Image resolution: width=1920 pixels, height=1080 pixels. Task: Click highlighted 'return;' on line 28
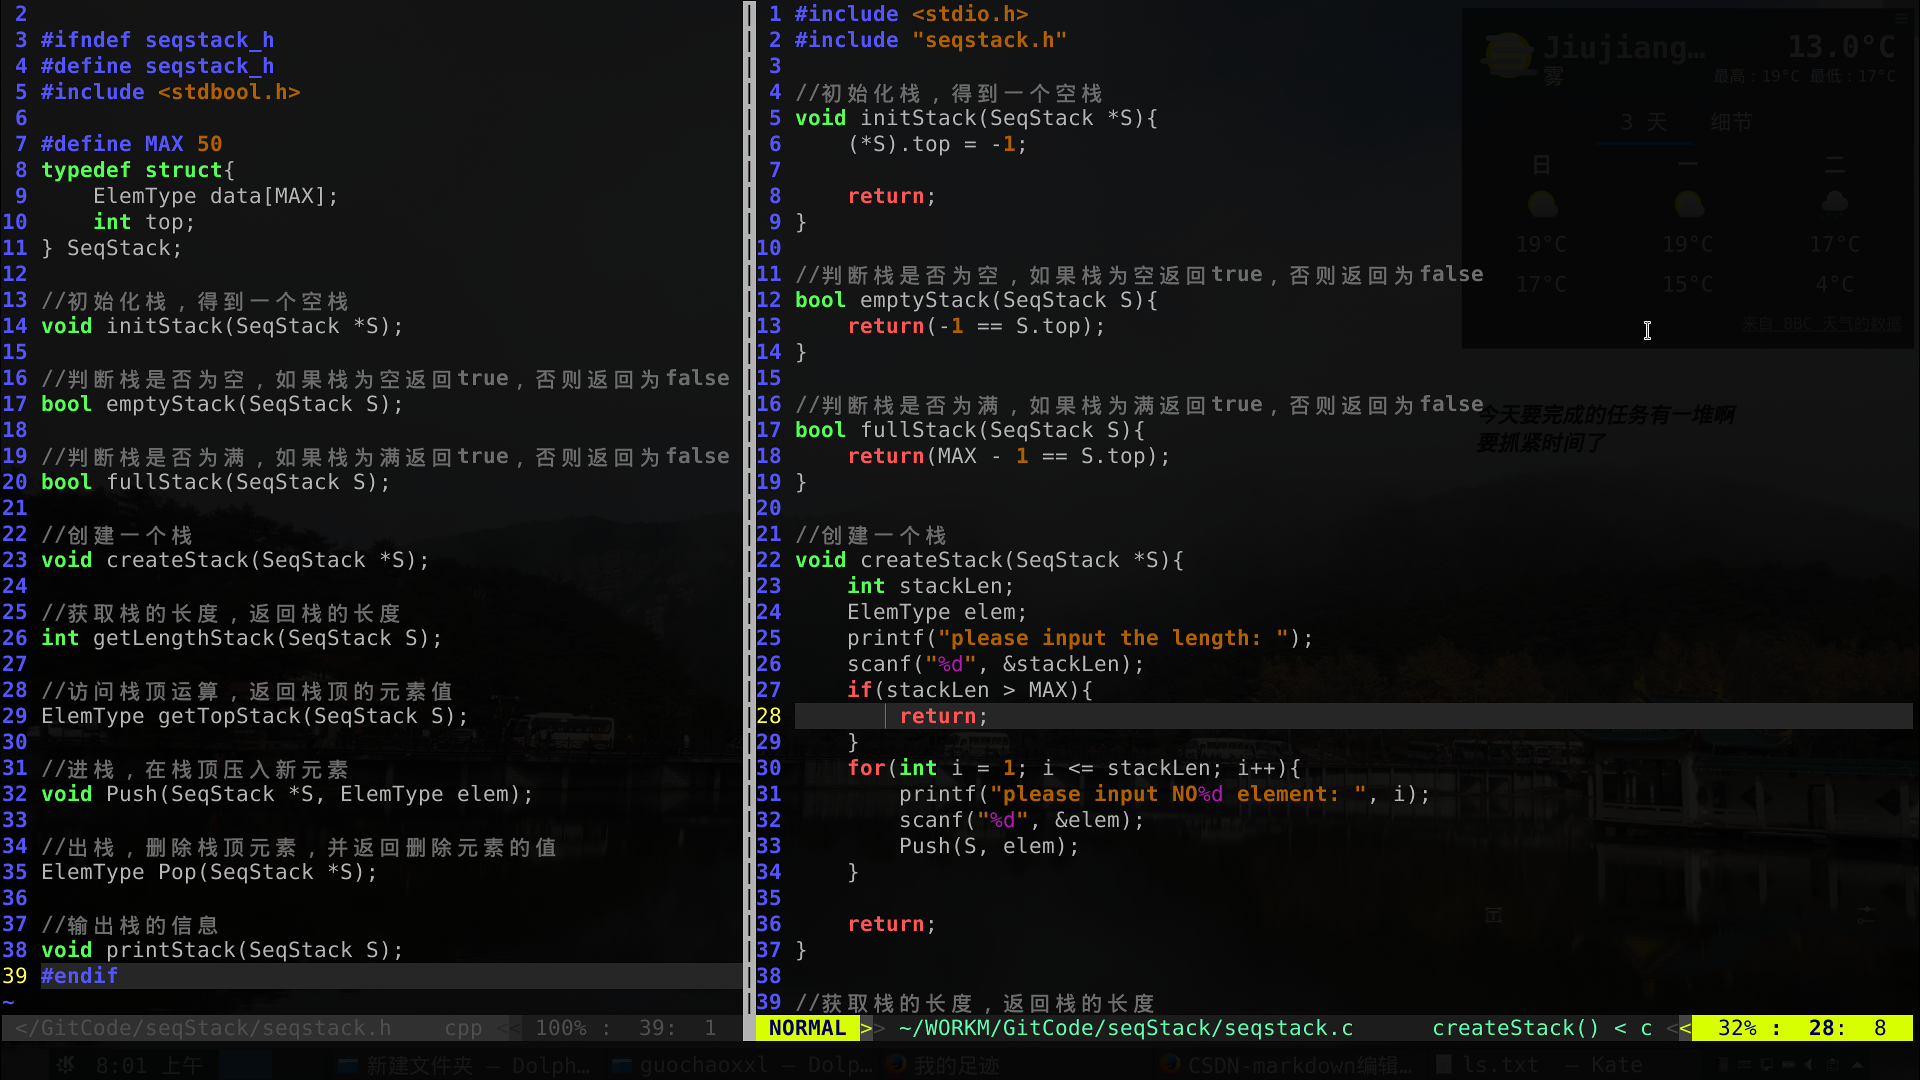click(x=944, y=716)
